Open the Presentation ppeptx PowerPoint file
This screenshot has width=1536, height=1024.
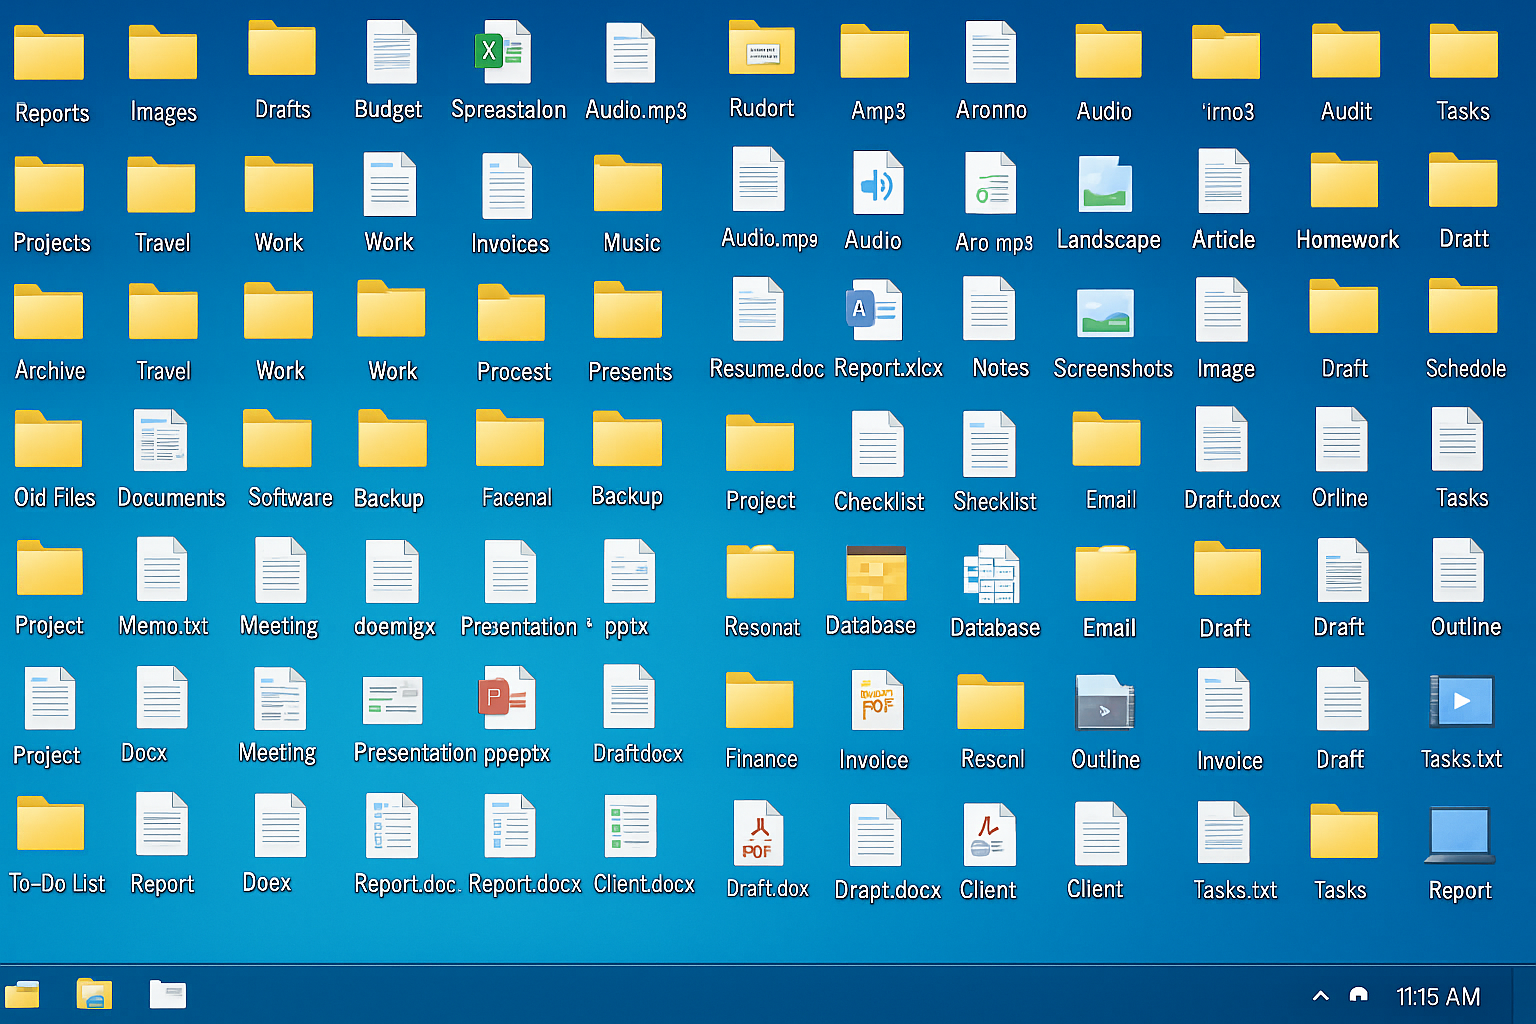[x=508, y=698]
